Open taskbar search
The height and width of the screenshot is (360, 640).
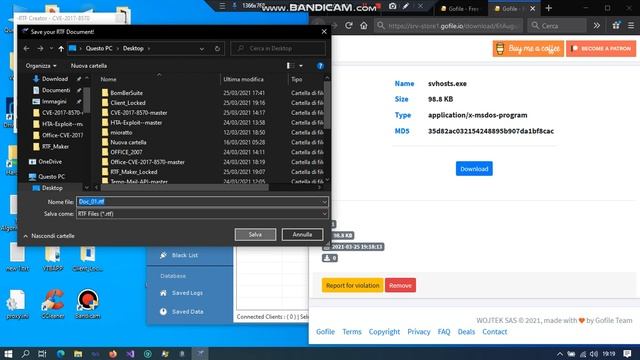(x=25, y=353)
